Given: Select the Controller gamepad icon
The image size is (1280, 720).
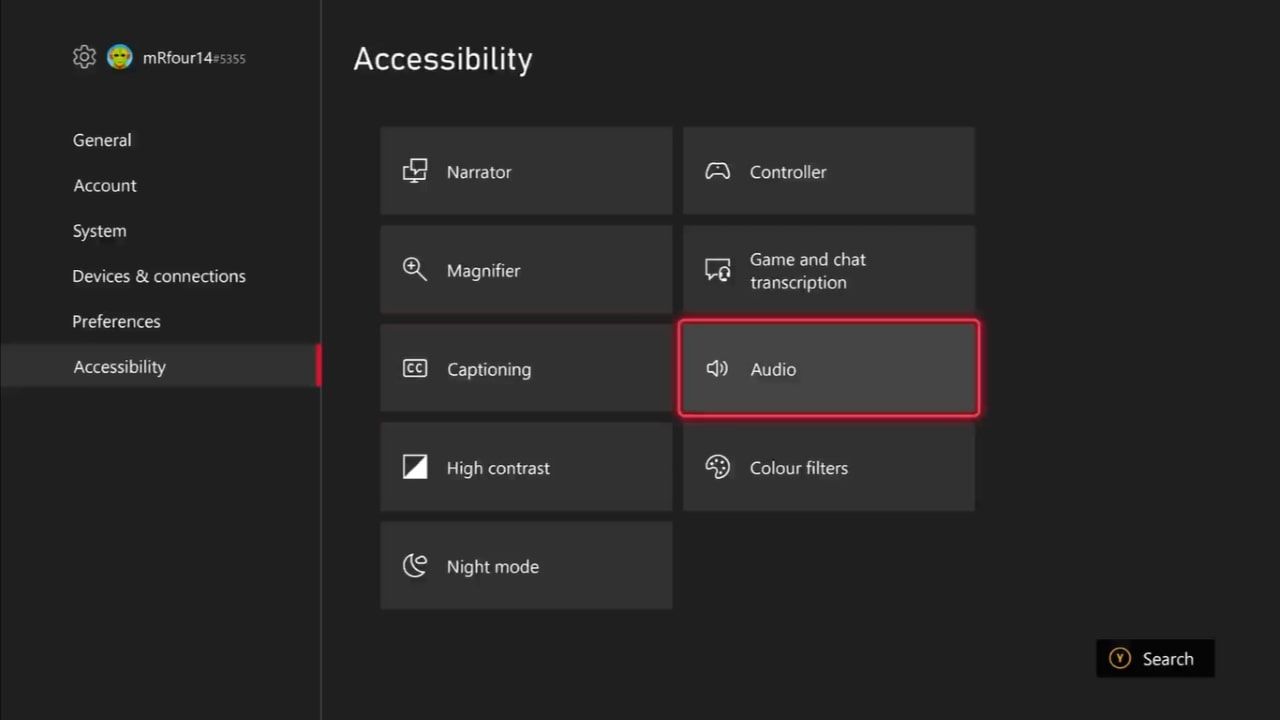Looking at the screenshot, I should (718, 171).
